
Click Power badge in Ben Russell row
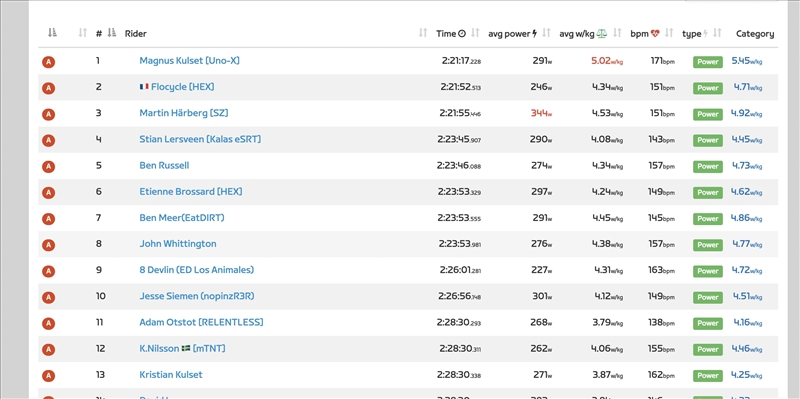coord(708,166)
